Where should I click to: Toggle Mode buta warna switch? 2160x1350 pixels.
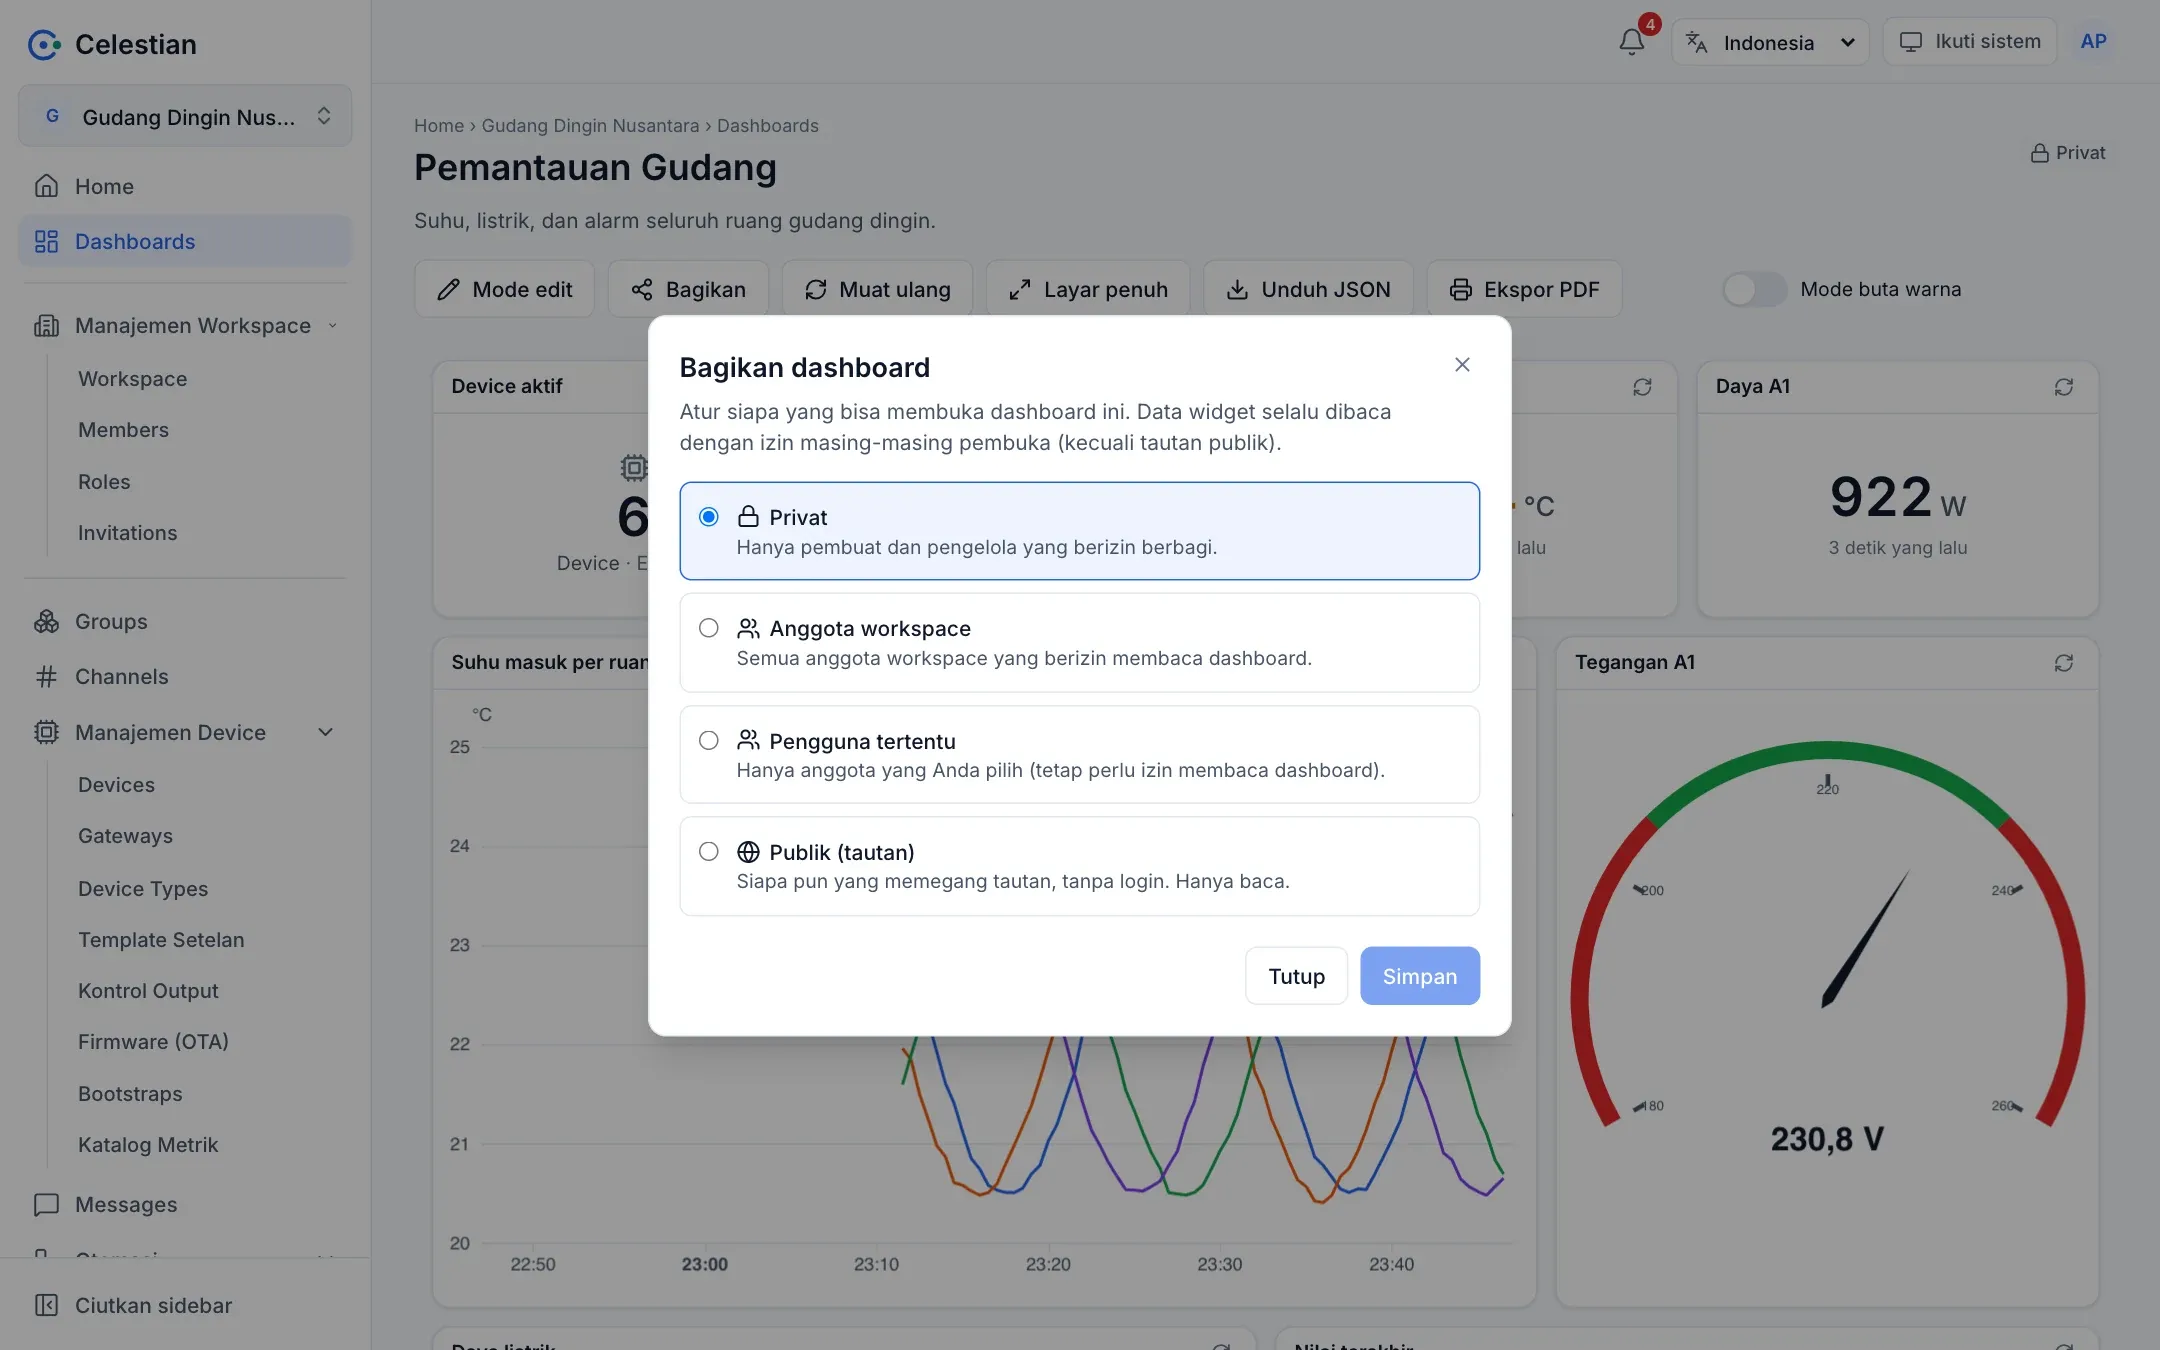[1754, 289]
